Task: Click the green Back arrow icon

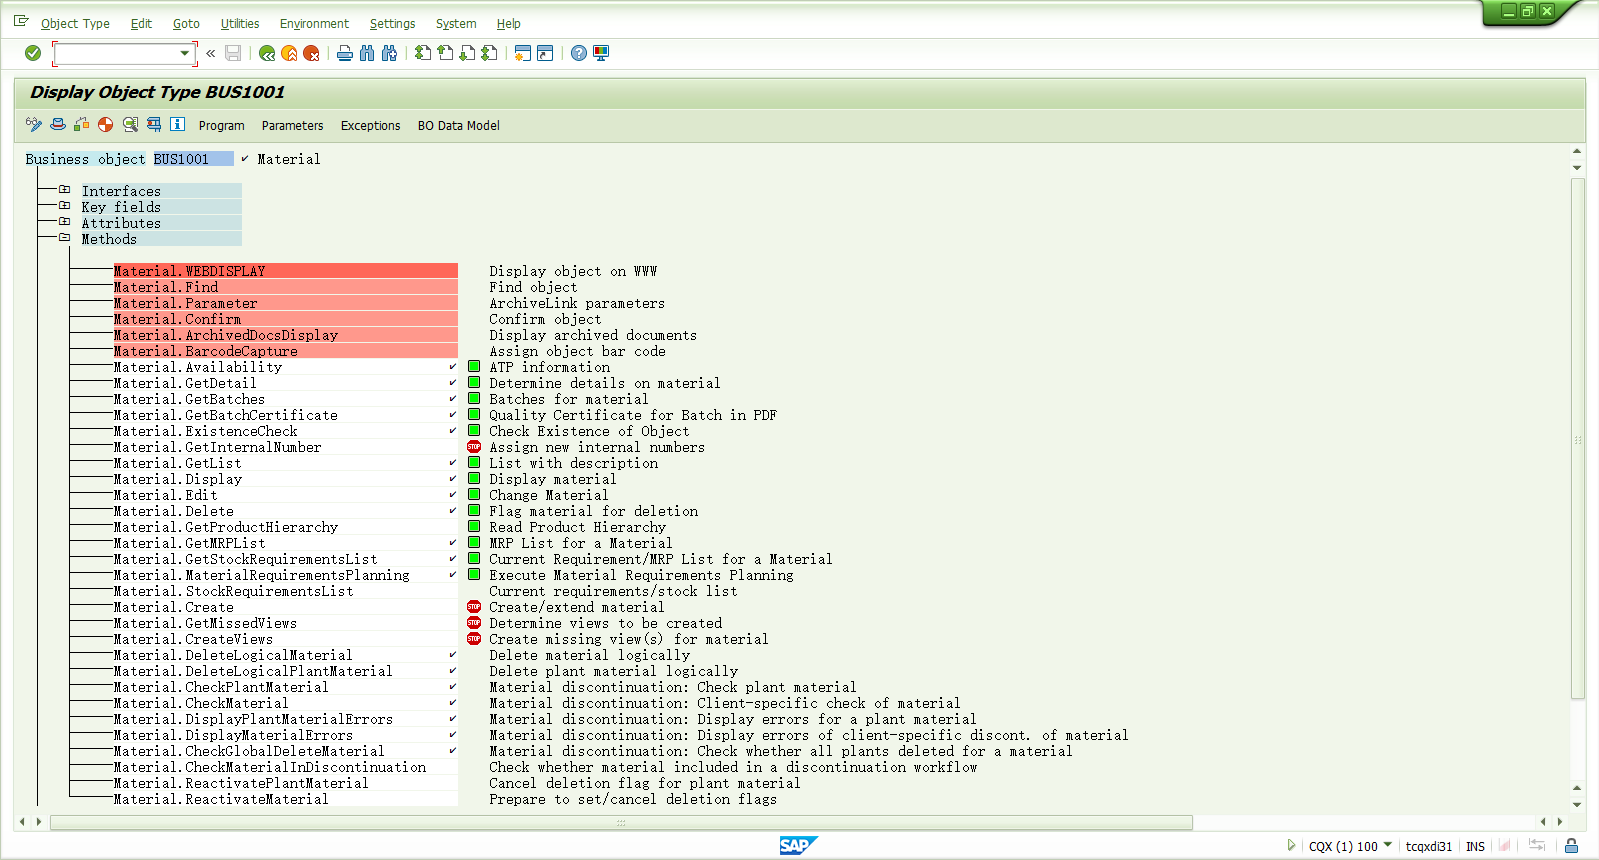Action: coord(267,53)
